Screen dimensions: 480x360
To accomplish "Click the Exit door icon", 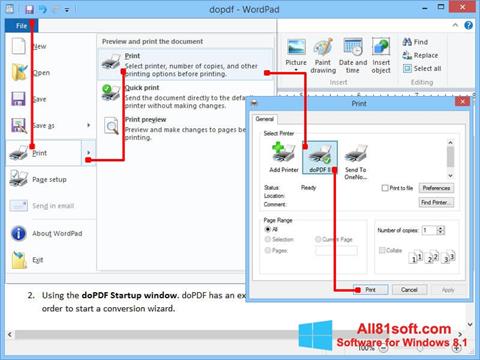I will point(19,260).
